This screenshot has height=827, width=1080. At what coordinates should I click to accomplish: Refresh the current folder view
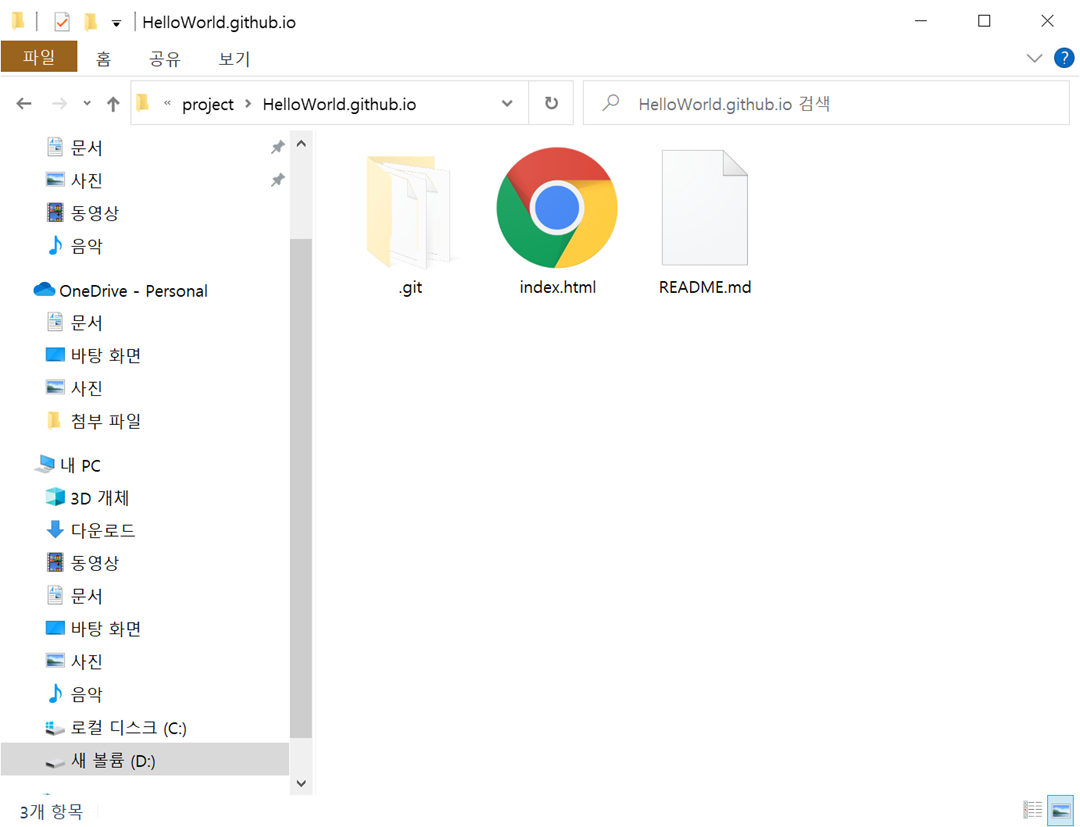[551, 103]
